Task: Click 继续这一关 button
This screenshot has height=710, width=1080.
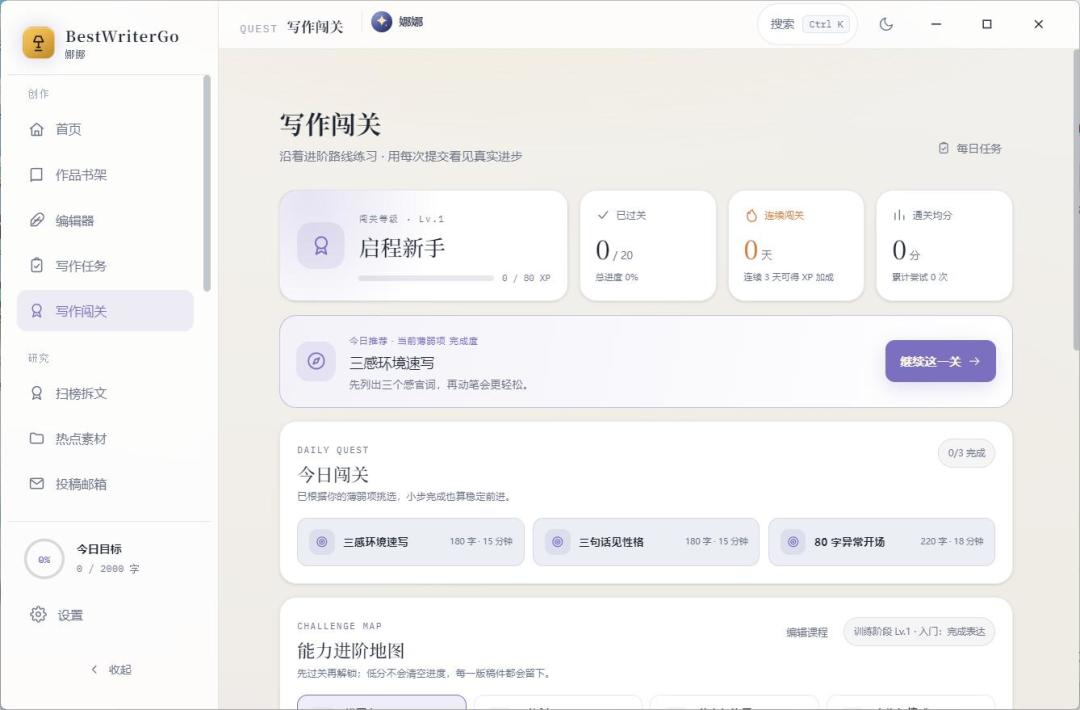Action: point(940,361)
